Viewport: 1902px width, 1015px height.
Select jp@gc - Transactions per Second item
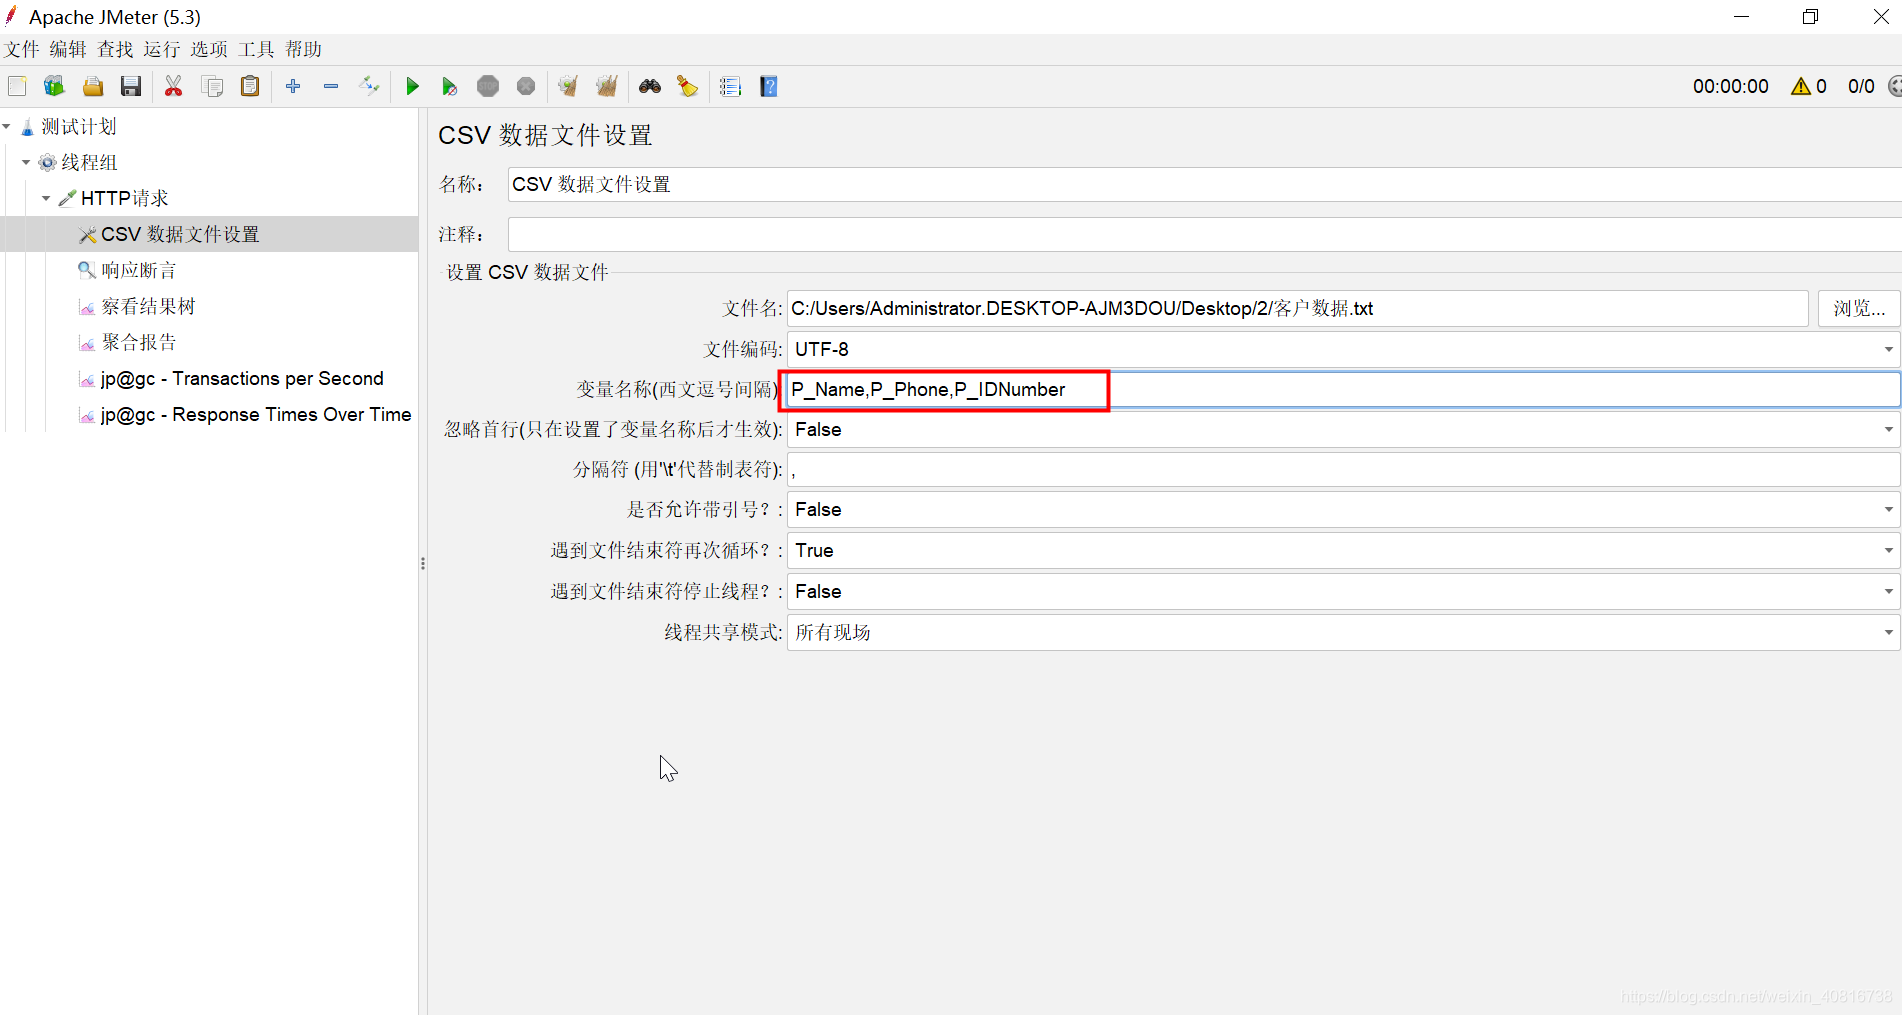coord(241,379)
